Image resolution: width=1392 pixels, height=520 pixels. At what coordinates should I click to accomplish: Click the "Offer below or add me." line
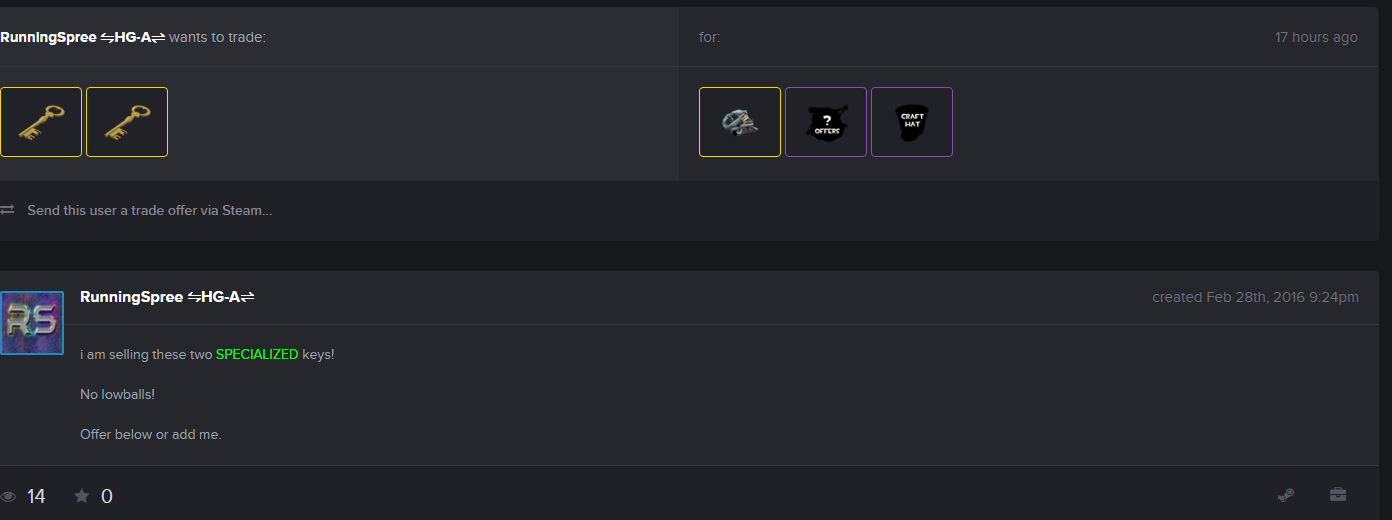[151, 434]
